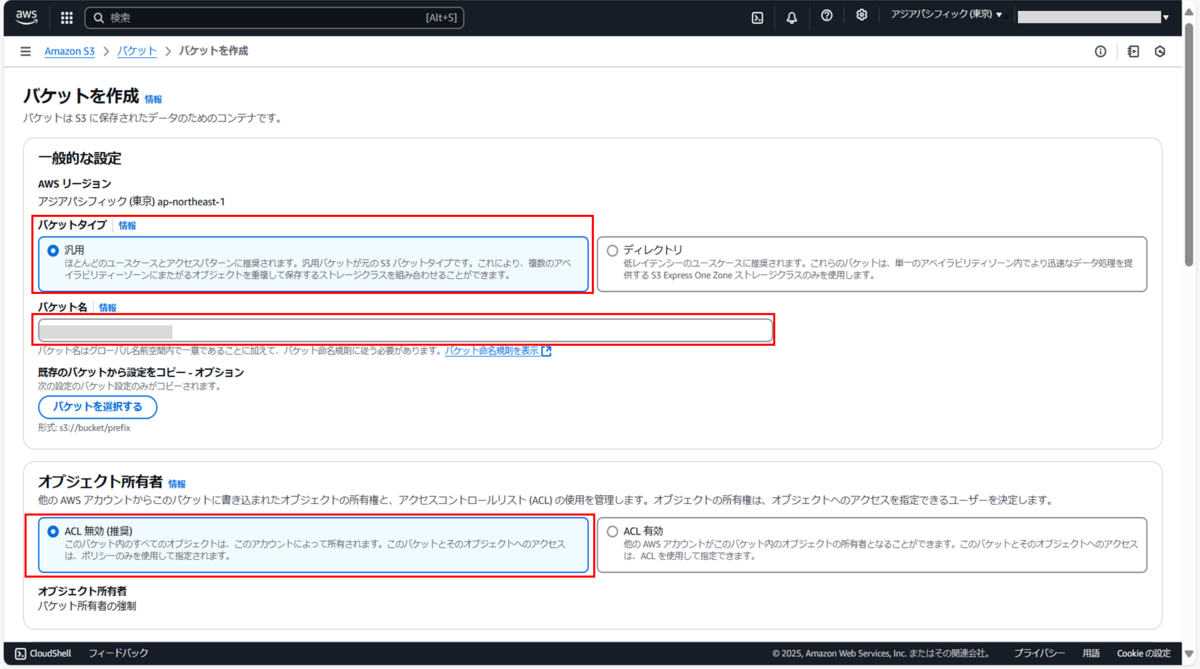Open the settings gear icon
This screenshot has height=669, width=1200.
[861, 16]
